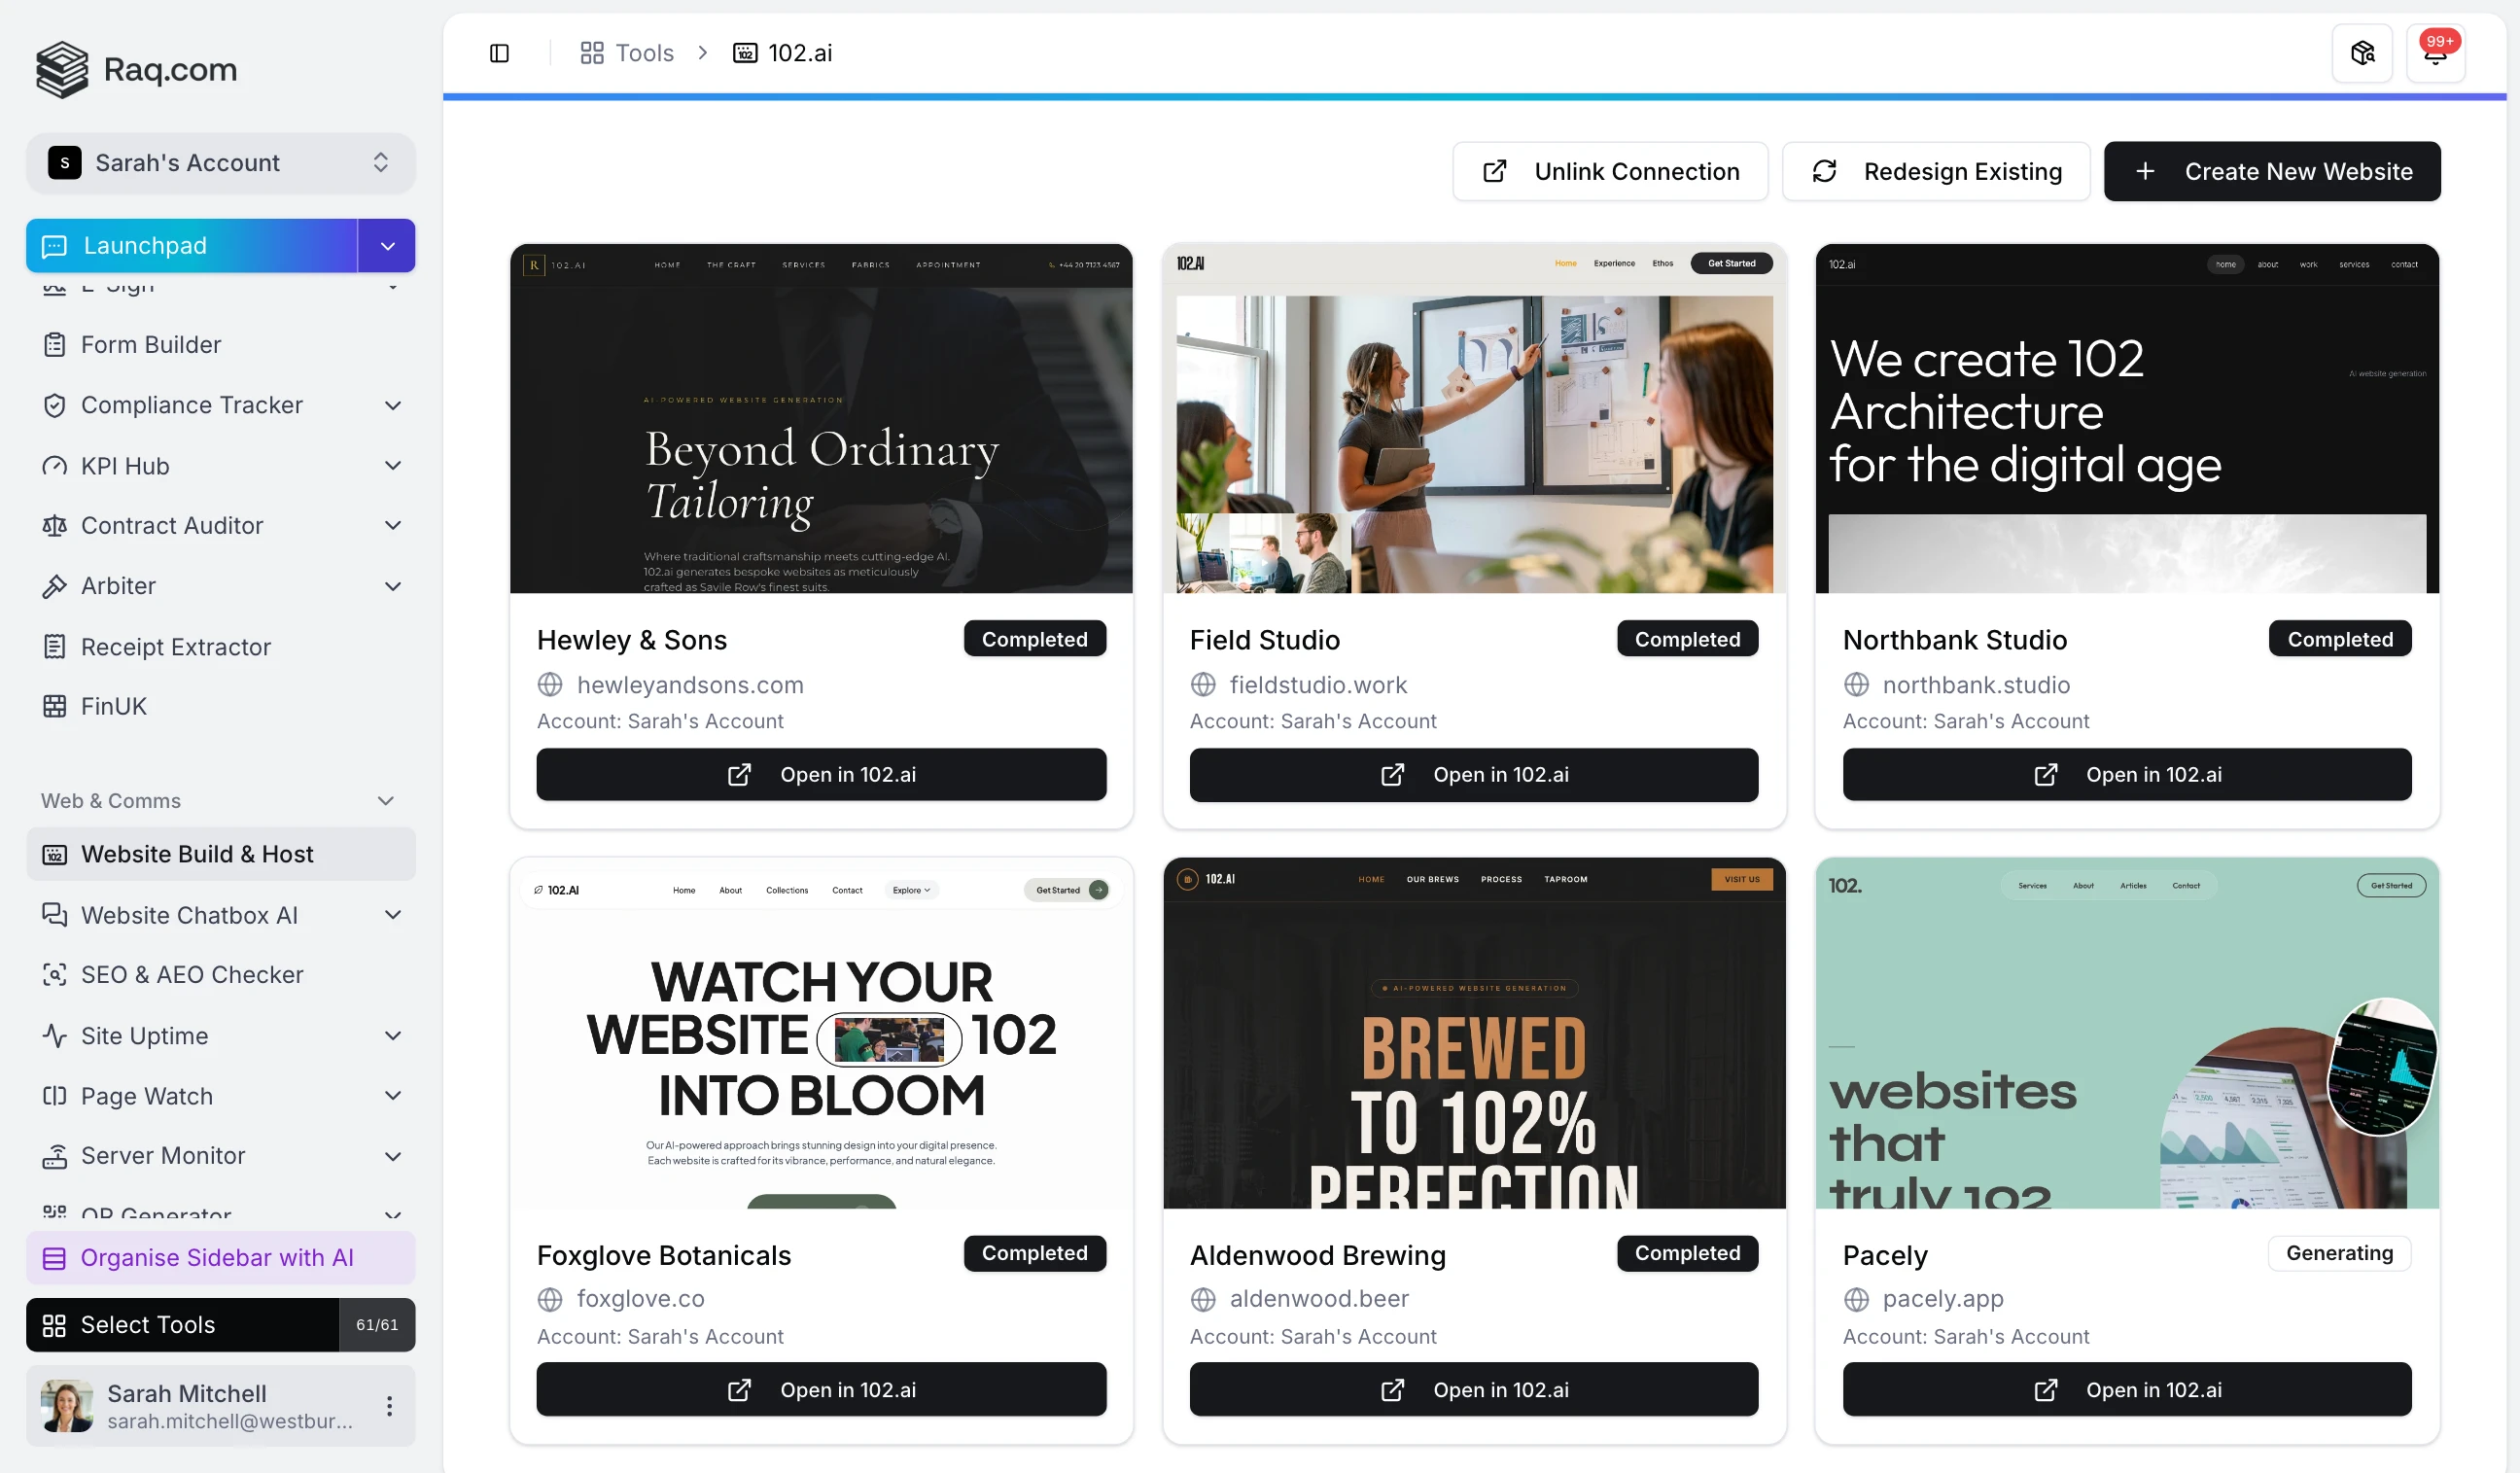Open the Sarah's Account switcher dropdown
The image size is (2520, 1473).
click(x=221, y=163)
